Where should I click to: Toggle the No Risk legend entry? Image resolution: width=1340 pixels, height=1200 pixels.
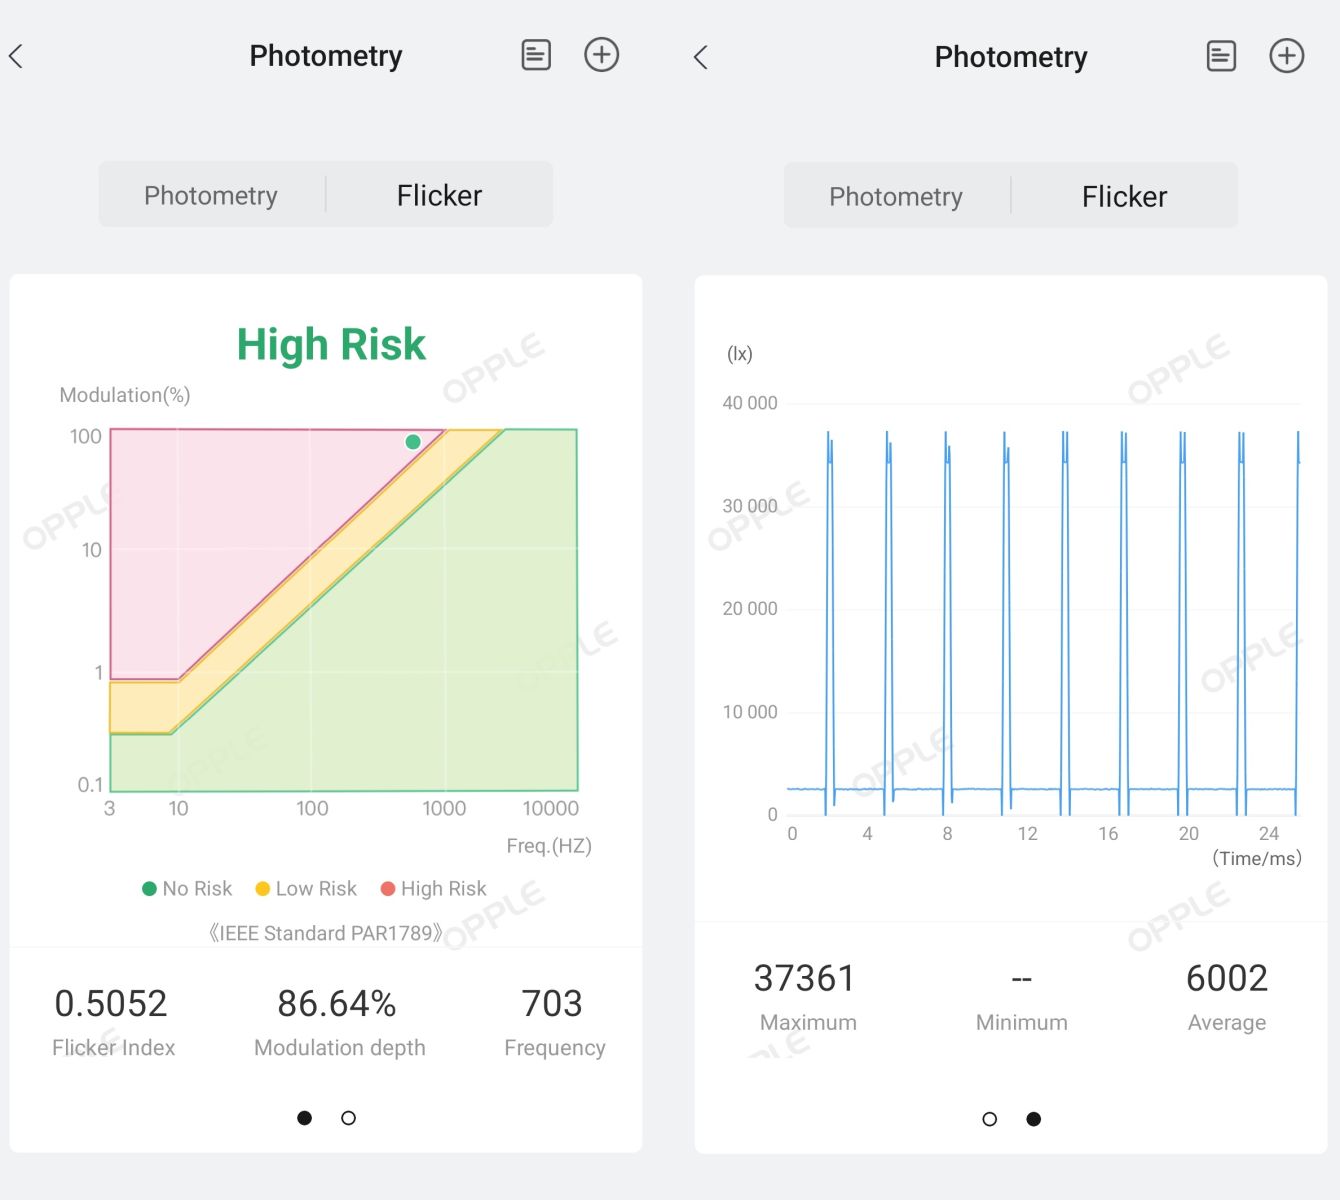click(x=187, y=888)
